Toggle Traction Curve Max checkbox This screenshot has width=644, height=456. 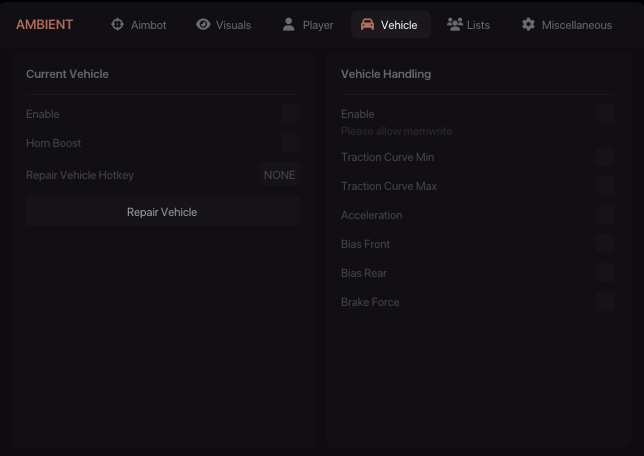coord(605,186)
